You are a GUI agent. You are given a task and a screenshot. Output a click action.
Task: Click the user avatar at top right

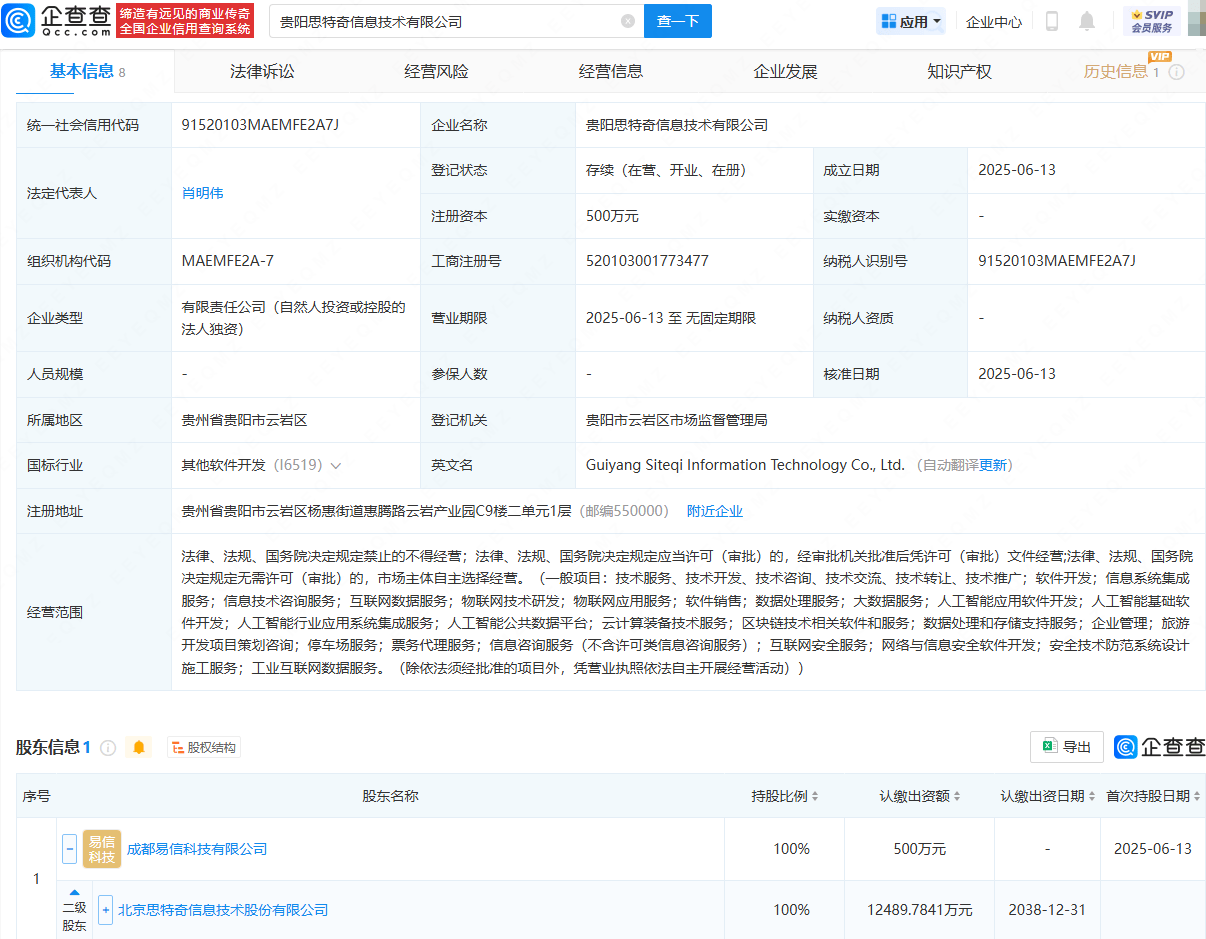[1195, 20]
